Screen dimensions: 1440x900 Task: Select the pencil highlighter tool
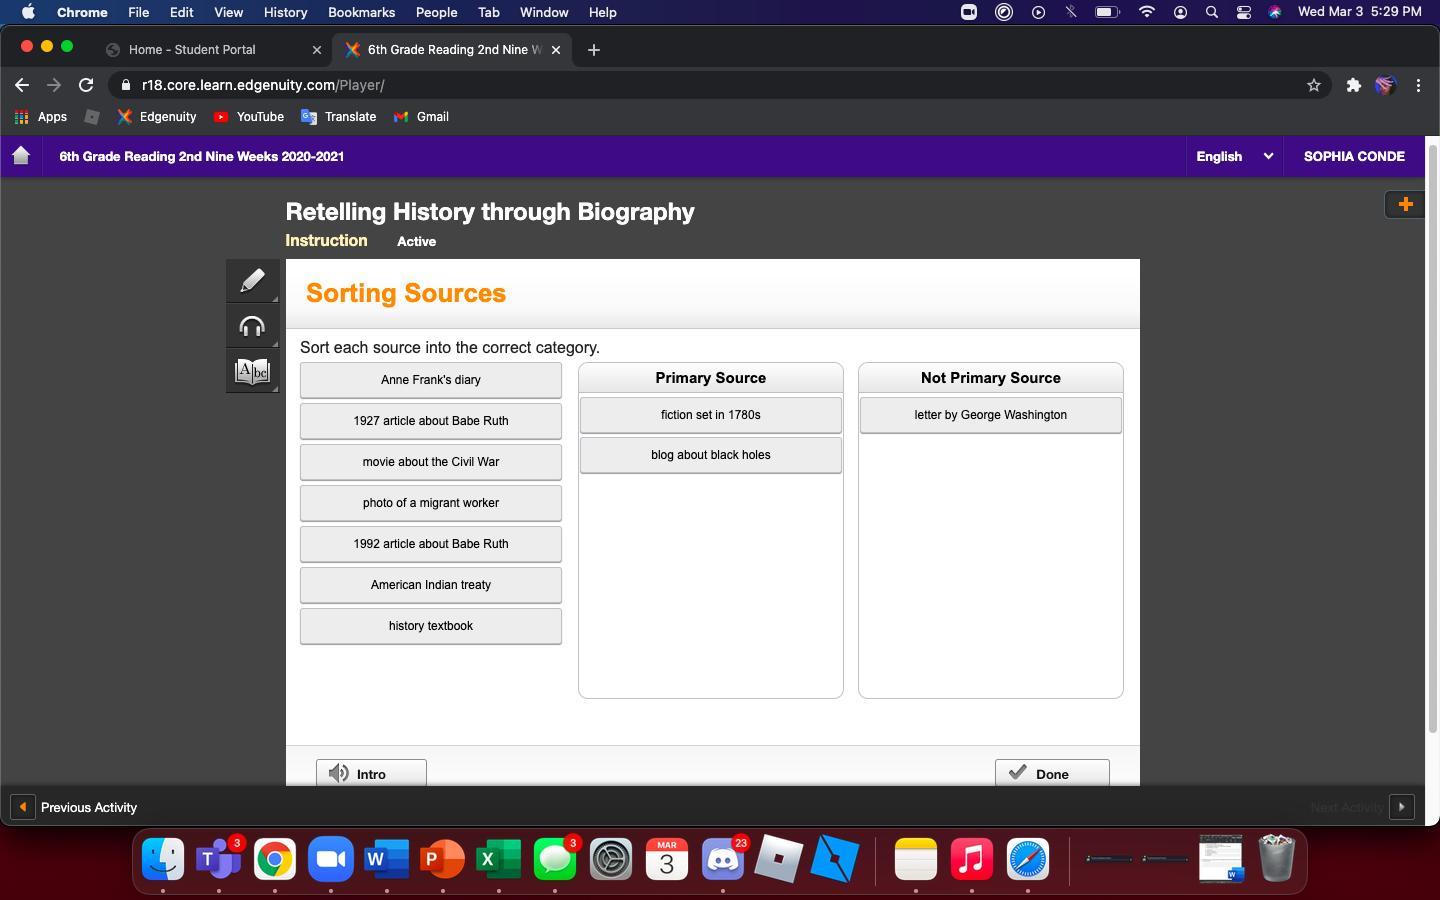point(252,281)
